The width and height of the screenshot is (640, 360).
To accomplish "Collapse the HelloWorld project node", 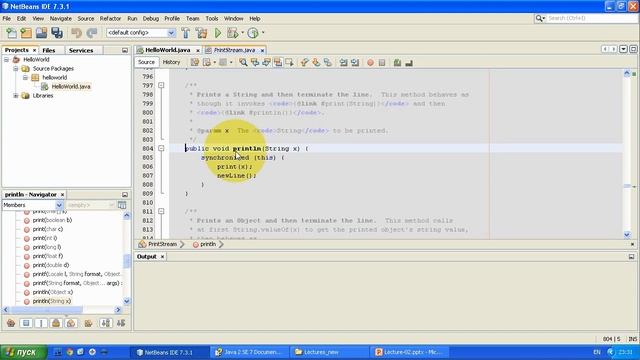I will (7, 60).
